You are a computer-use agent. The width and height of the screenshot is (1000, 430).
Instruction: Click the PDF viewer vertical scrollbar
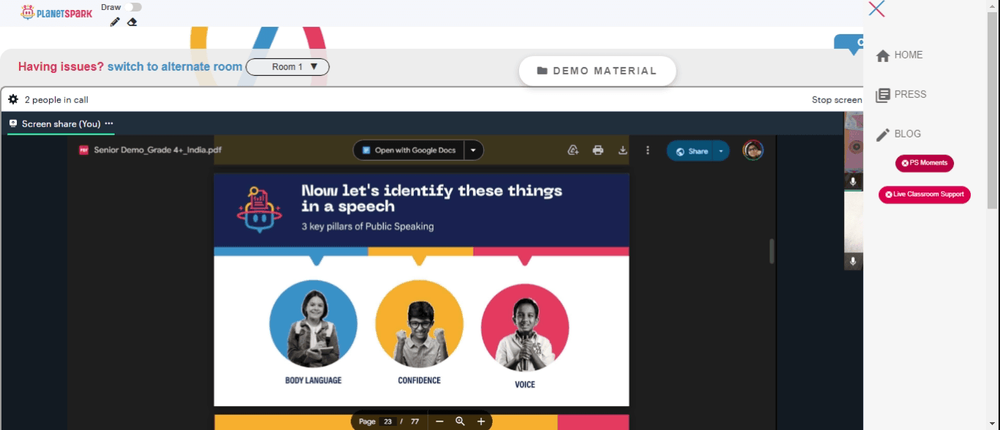pos(771,251)
